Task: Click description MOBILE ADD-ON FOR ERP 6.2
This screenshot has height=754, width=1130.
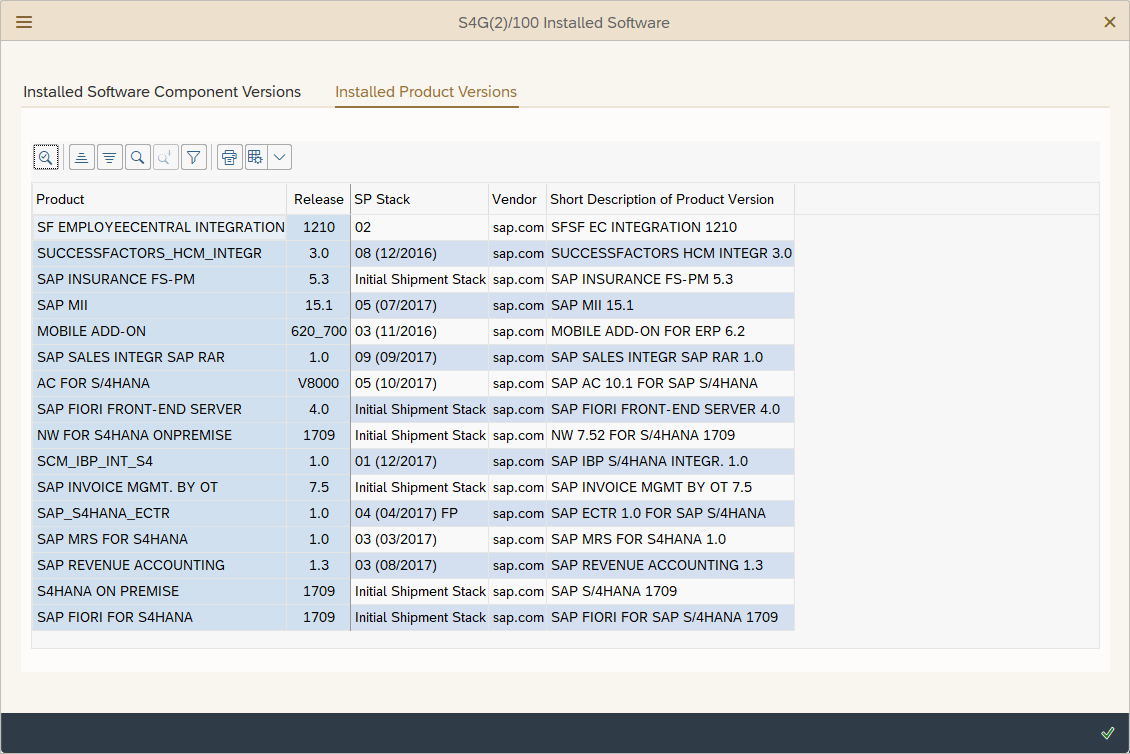Action: pyautogui.click(x=670, y=331)
